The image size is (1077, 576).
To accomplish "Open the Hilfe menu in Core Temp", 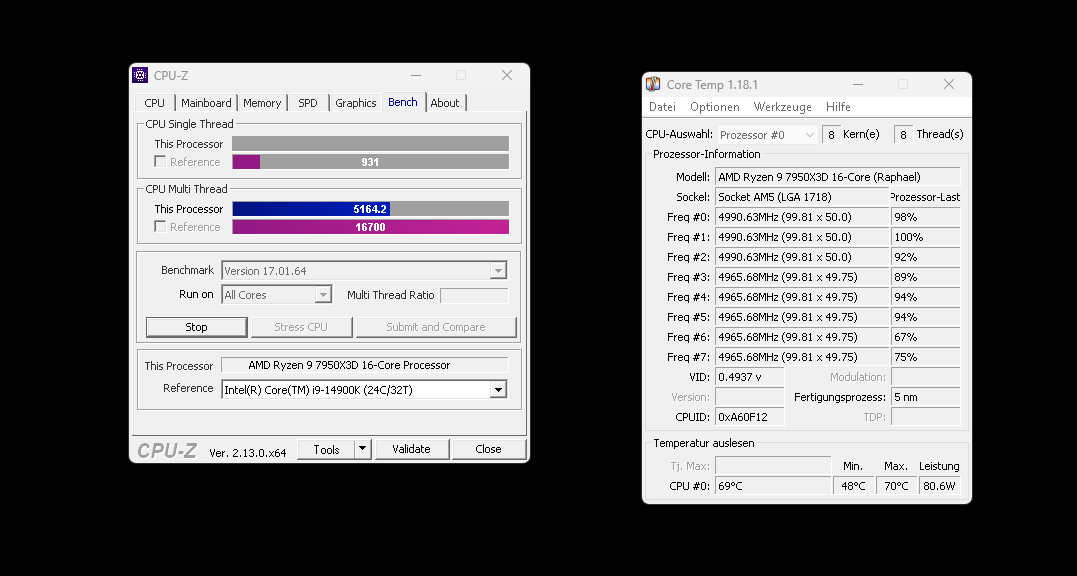I will [x=838, y=107].
